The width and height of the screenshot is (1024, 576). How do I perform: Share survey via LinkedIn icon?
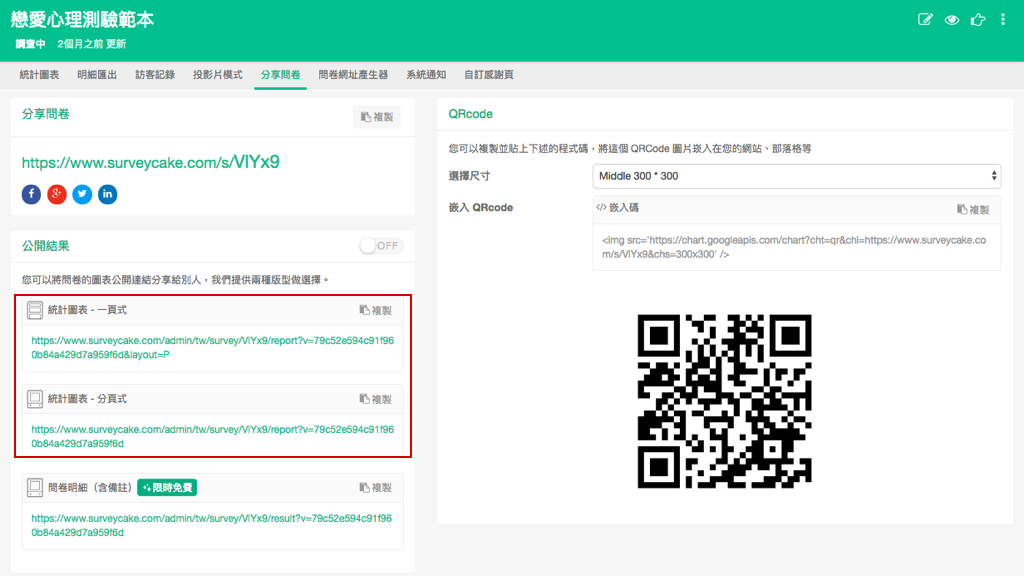(x=107, y=194)
